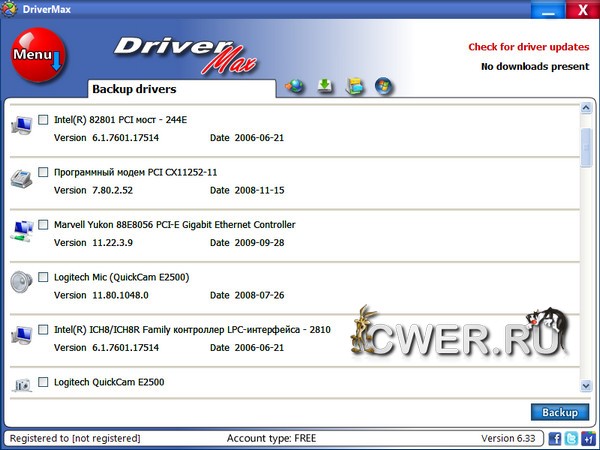
Task: Click speaker icon for Logitech Mic
Action: 21,282
